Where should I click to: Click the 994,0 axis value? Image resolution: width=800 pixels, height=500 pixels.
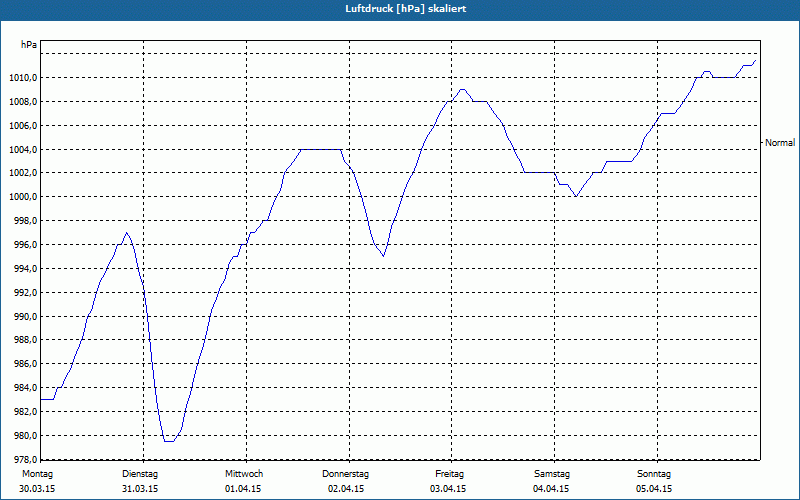(25, 269)
